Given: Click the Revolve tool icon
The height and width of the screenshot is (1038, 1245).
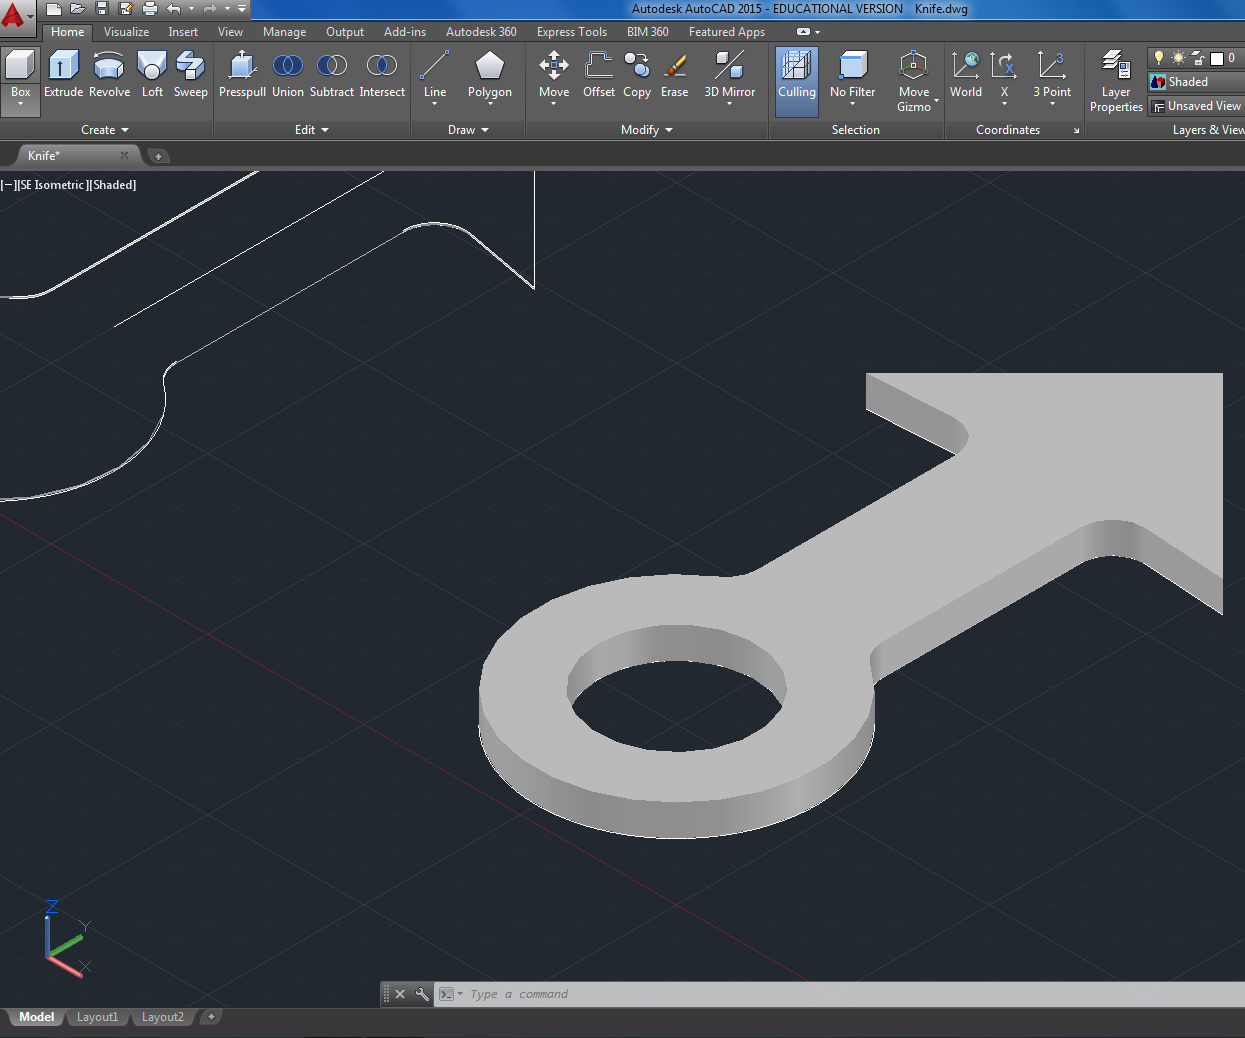Looking at the screenshot, I should pyautogui.click(x=109, y=74).
